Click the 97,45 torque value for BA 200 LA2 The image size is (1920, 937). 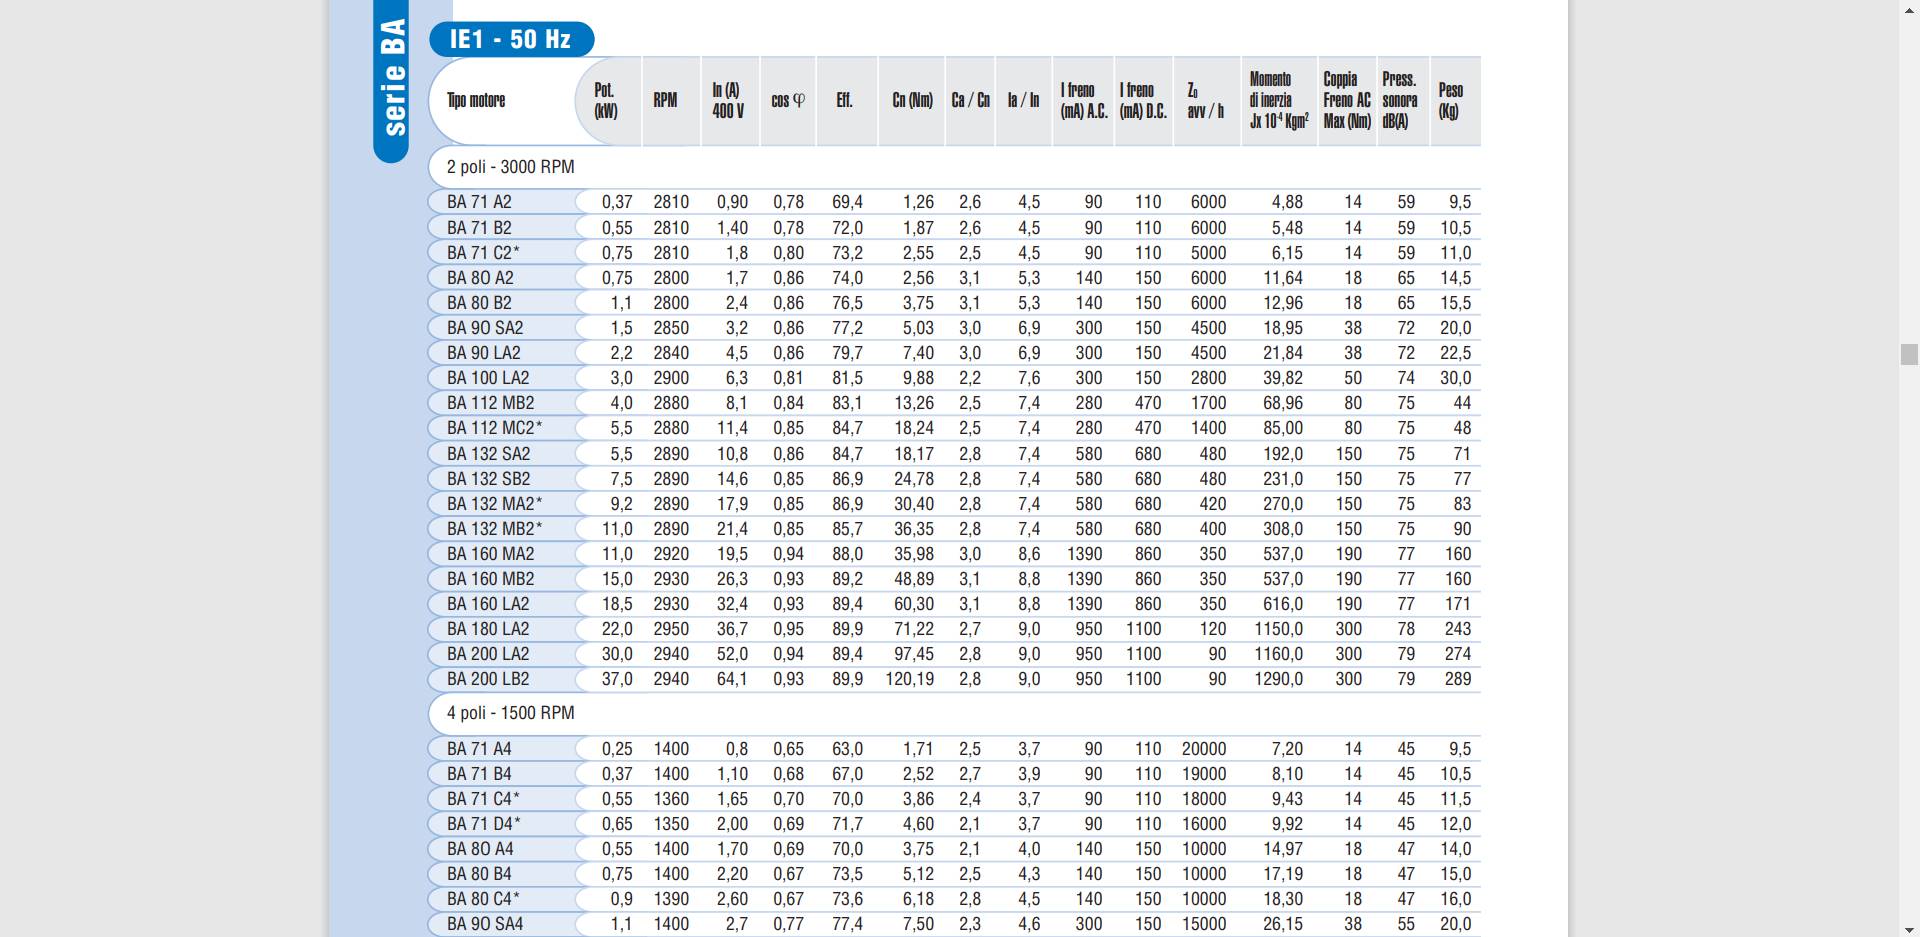click(914, 654)
